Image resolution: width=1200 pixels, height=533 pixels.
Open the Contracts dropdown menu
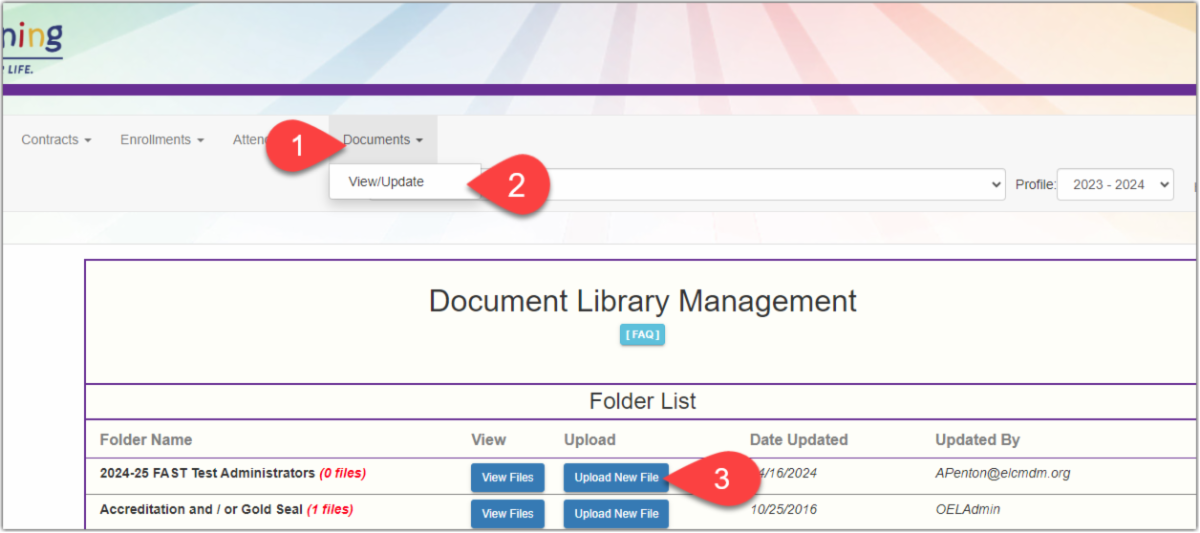56,140
